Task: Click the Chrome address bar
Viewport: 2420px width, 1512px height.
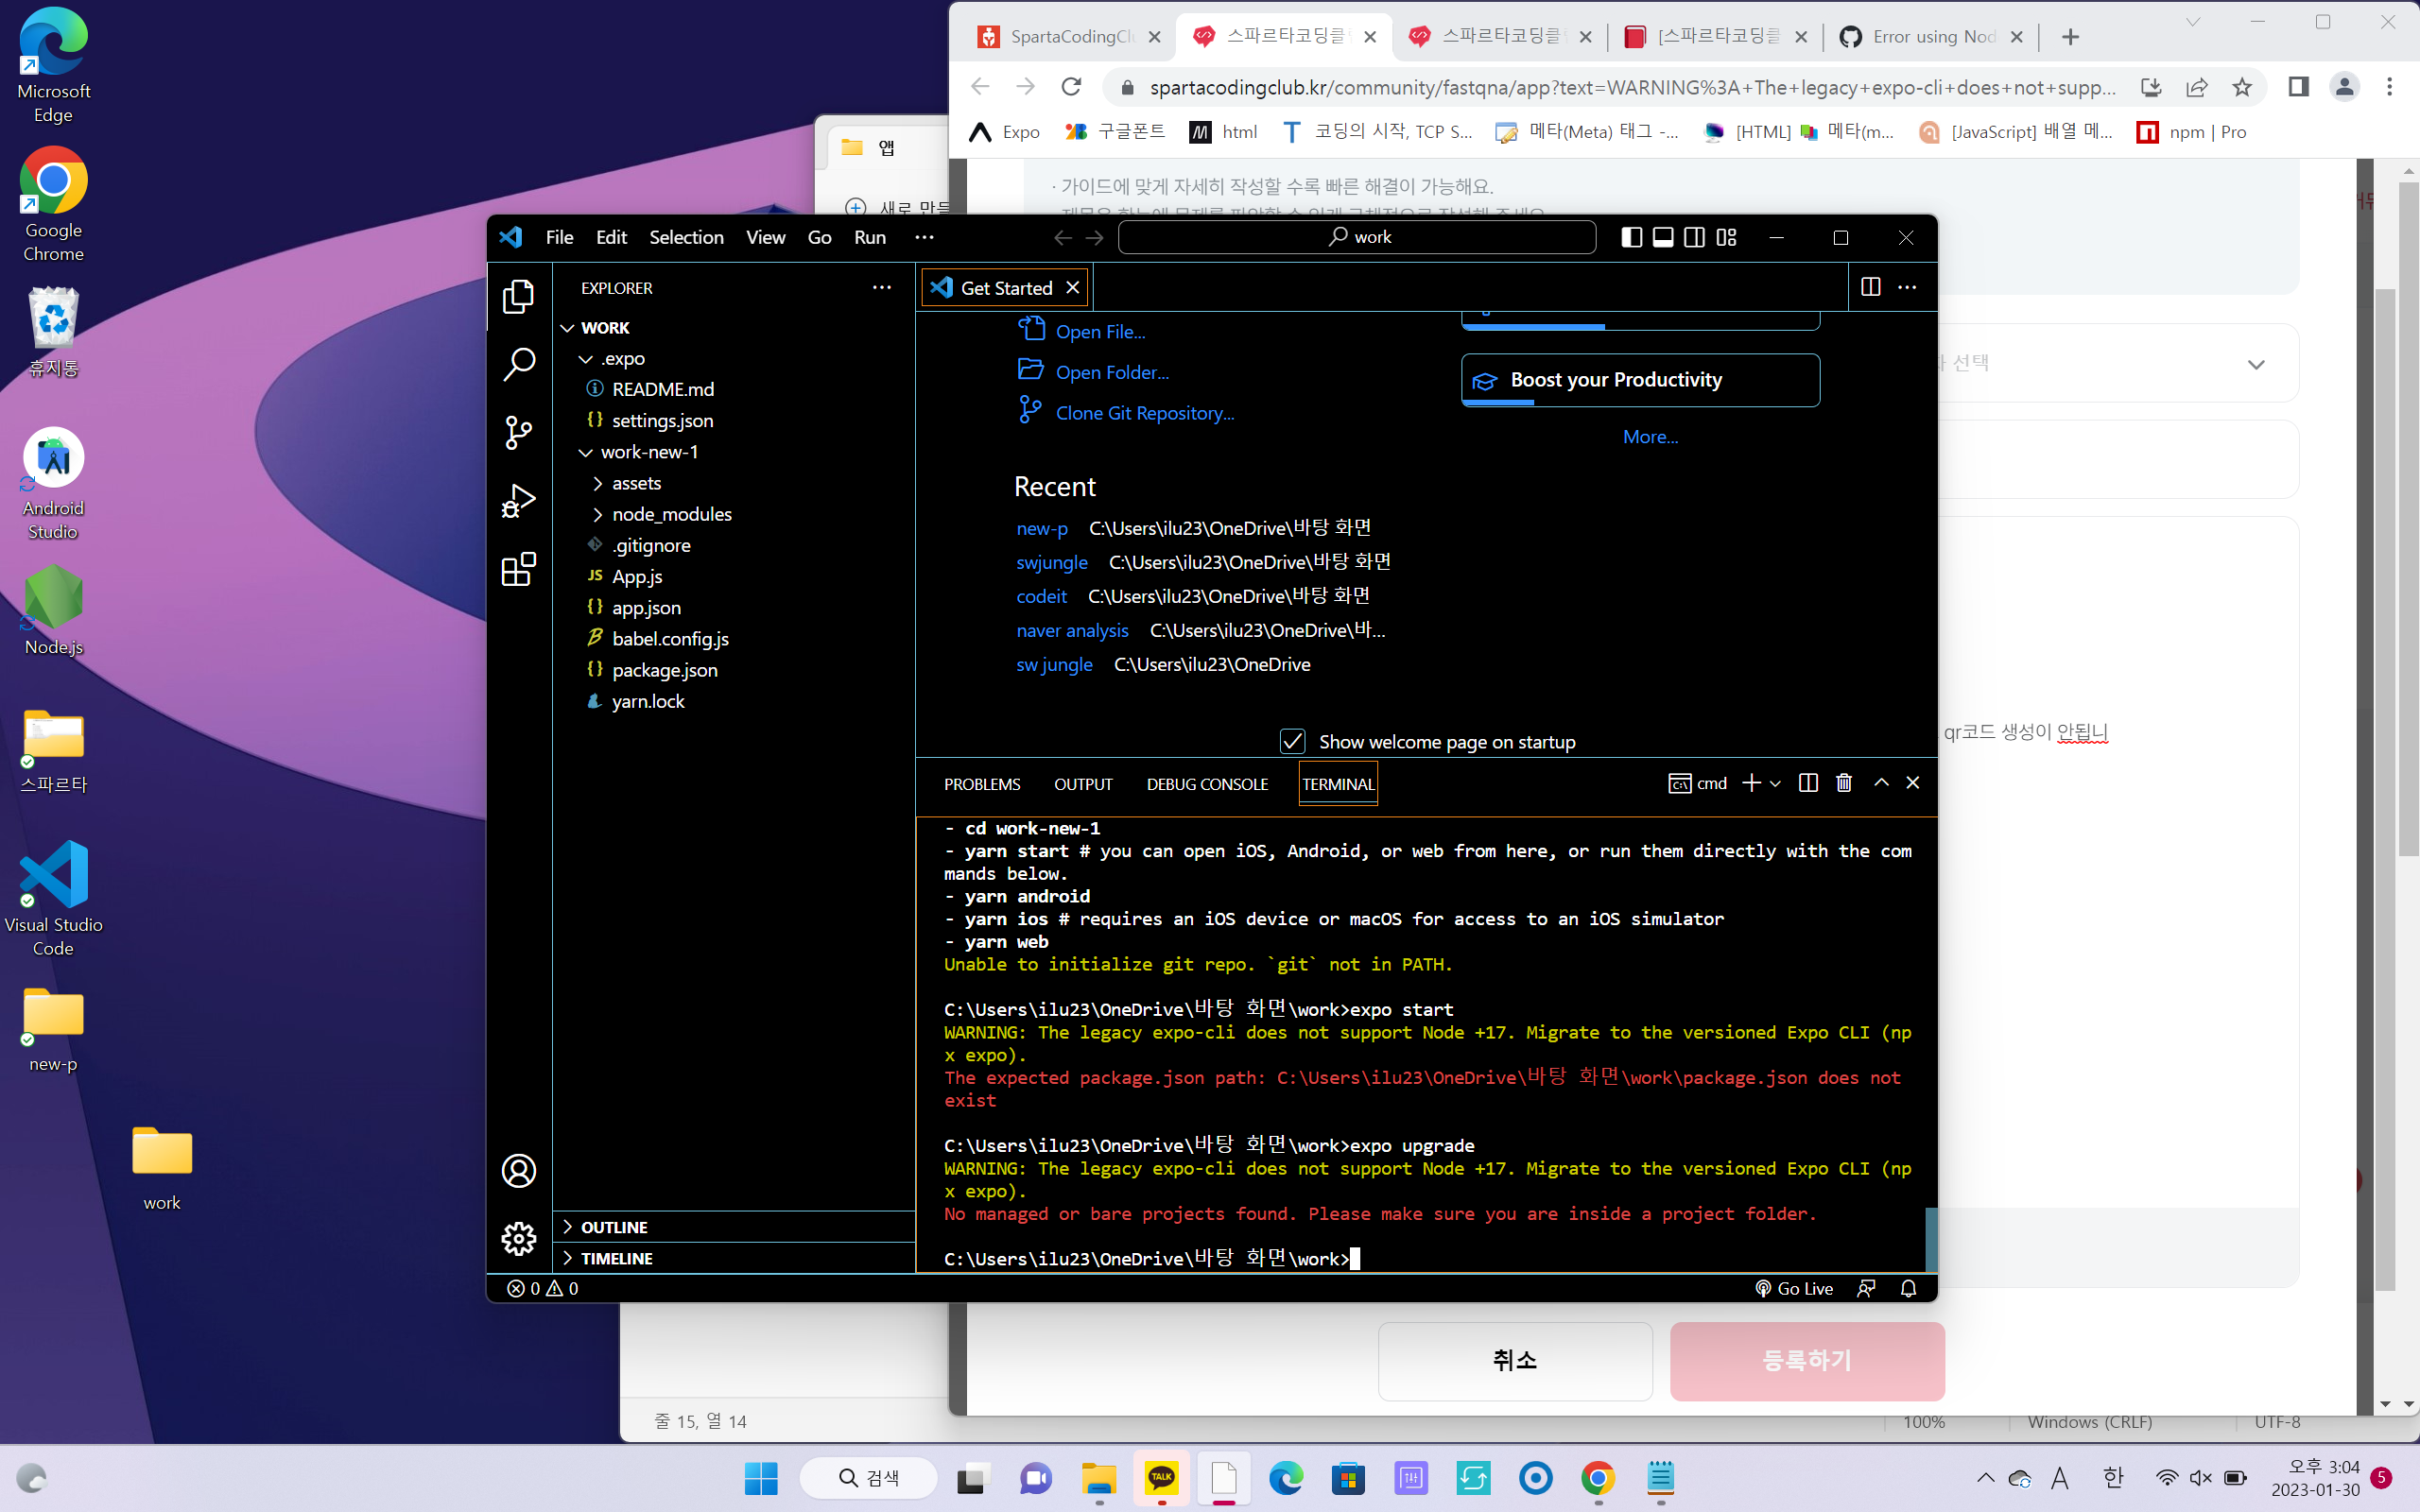Action: point(1632,87)
